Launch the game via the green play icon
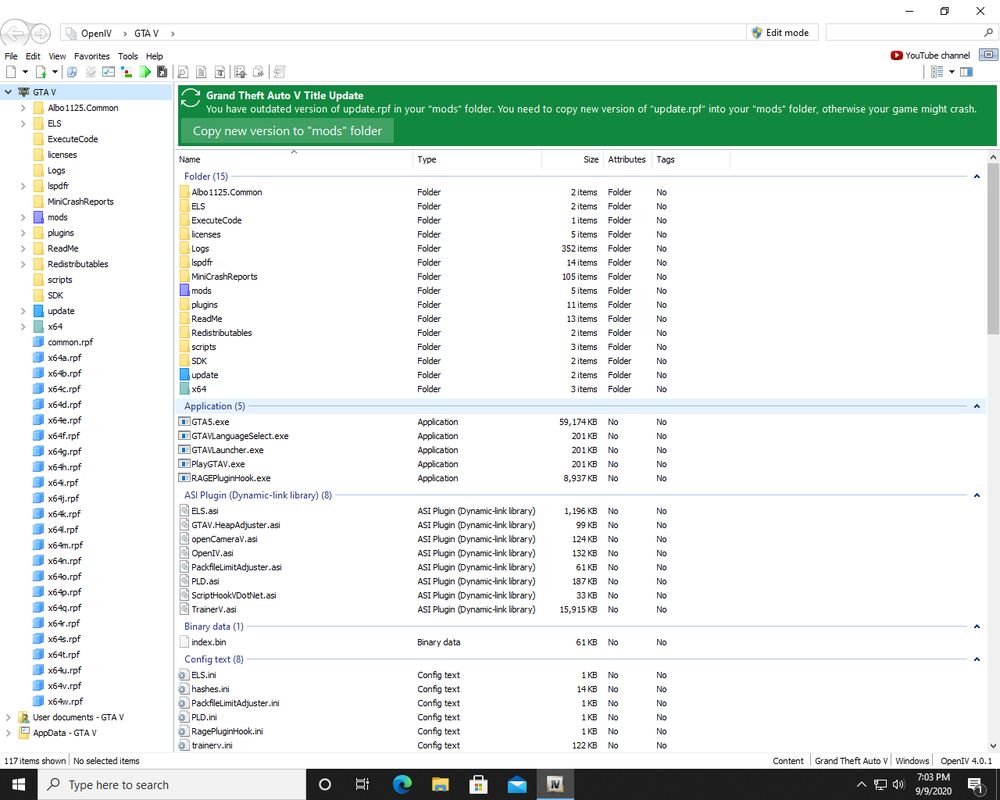Viewport: 1000px width, 800px height. coord(147,72)
